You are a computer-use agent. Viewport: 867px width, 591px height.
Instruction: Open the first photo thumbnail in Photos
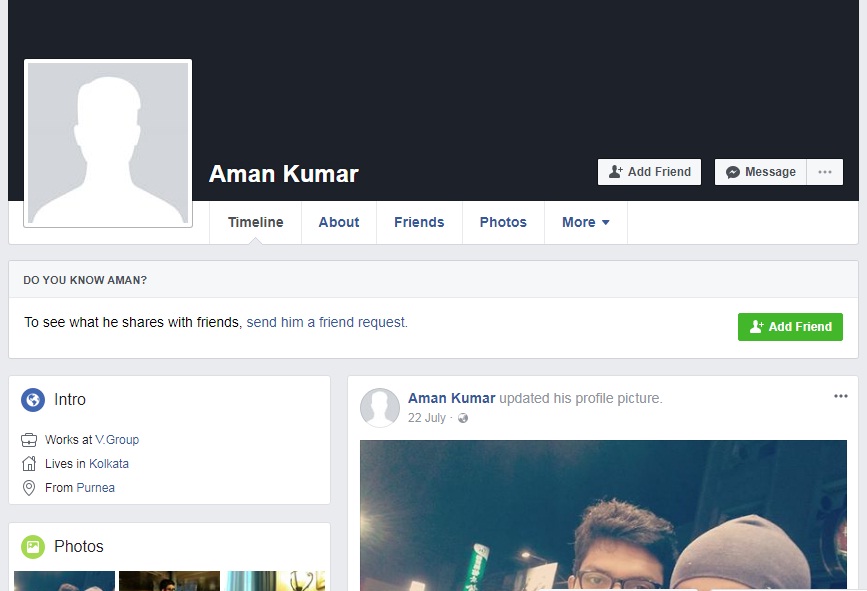point(64,581)
